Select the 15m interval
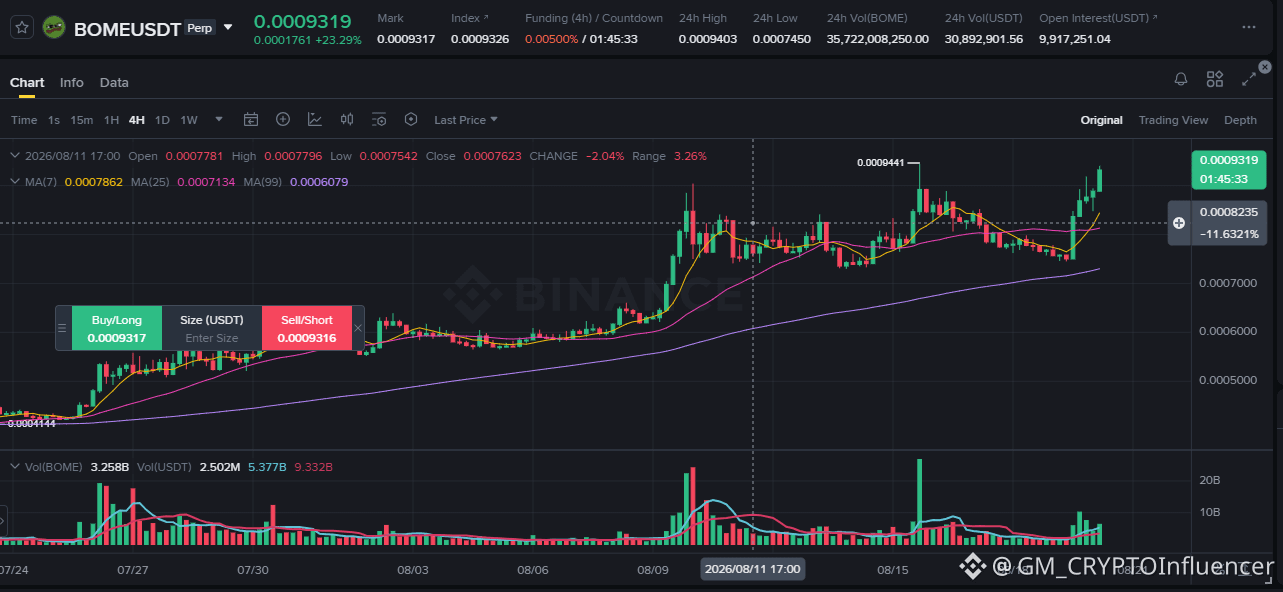Image resolution: width=1283 pixels, height=592 pixels. 82,120
